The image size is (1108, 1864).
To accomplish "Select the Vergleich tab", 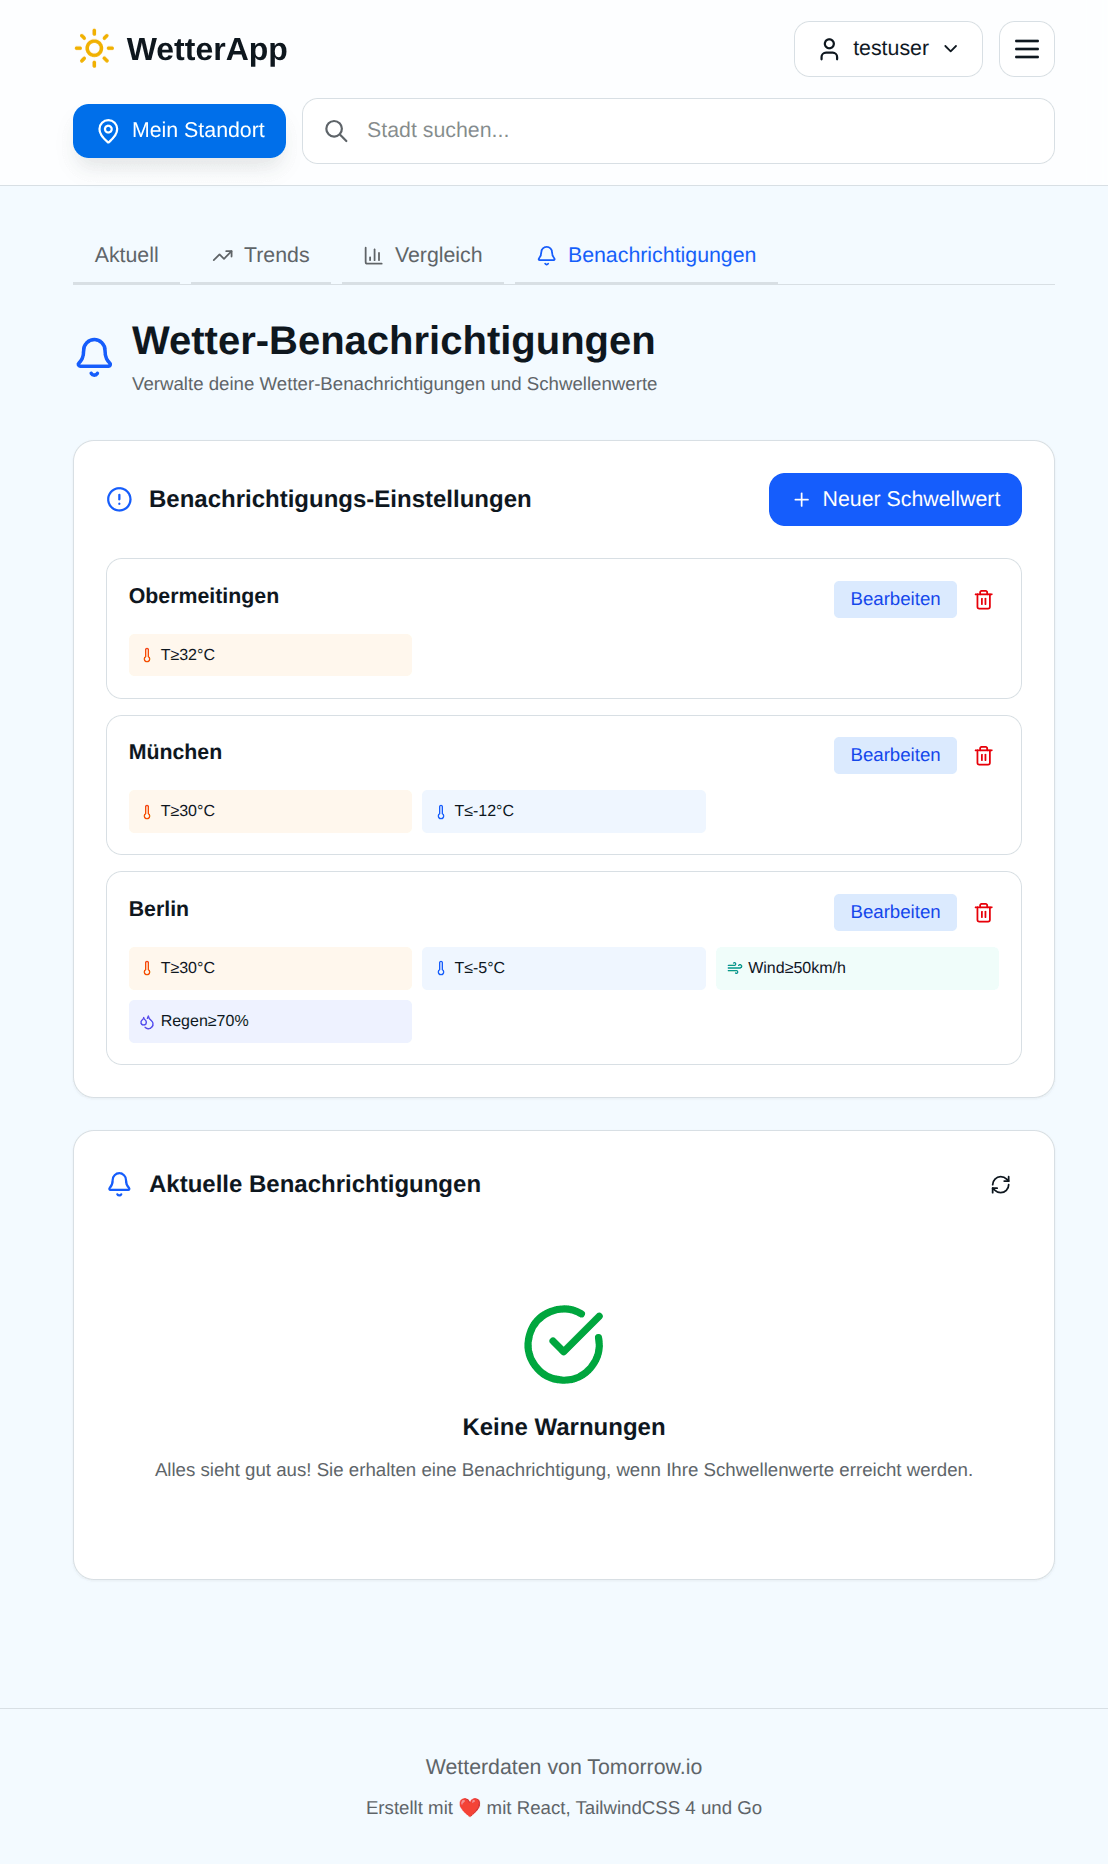I will pos(423,256).
